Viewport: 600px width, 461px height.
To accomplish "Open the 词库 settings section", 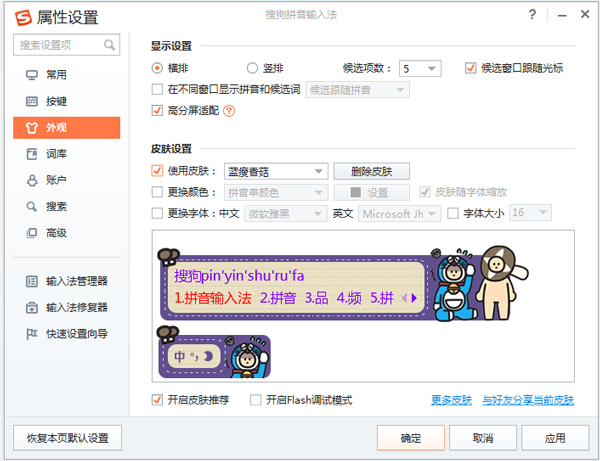I will [x=67, y=154].
